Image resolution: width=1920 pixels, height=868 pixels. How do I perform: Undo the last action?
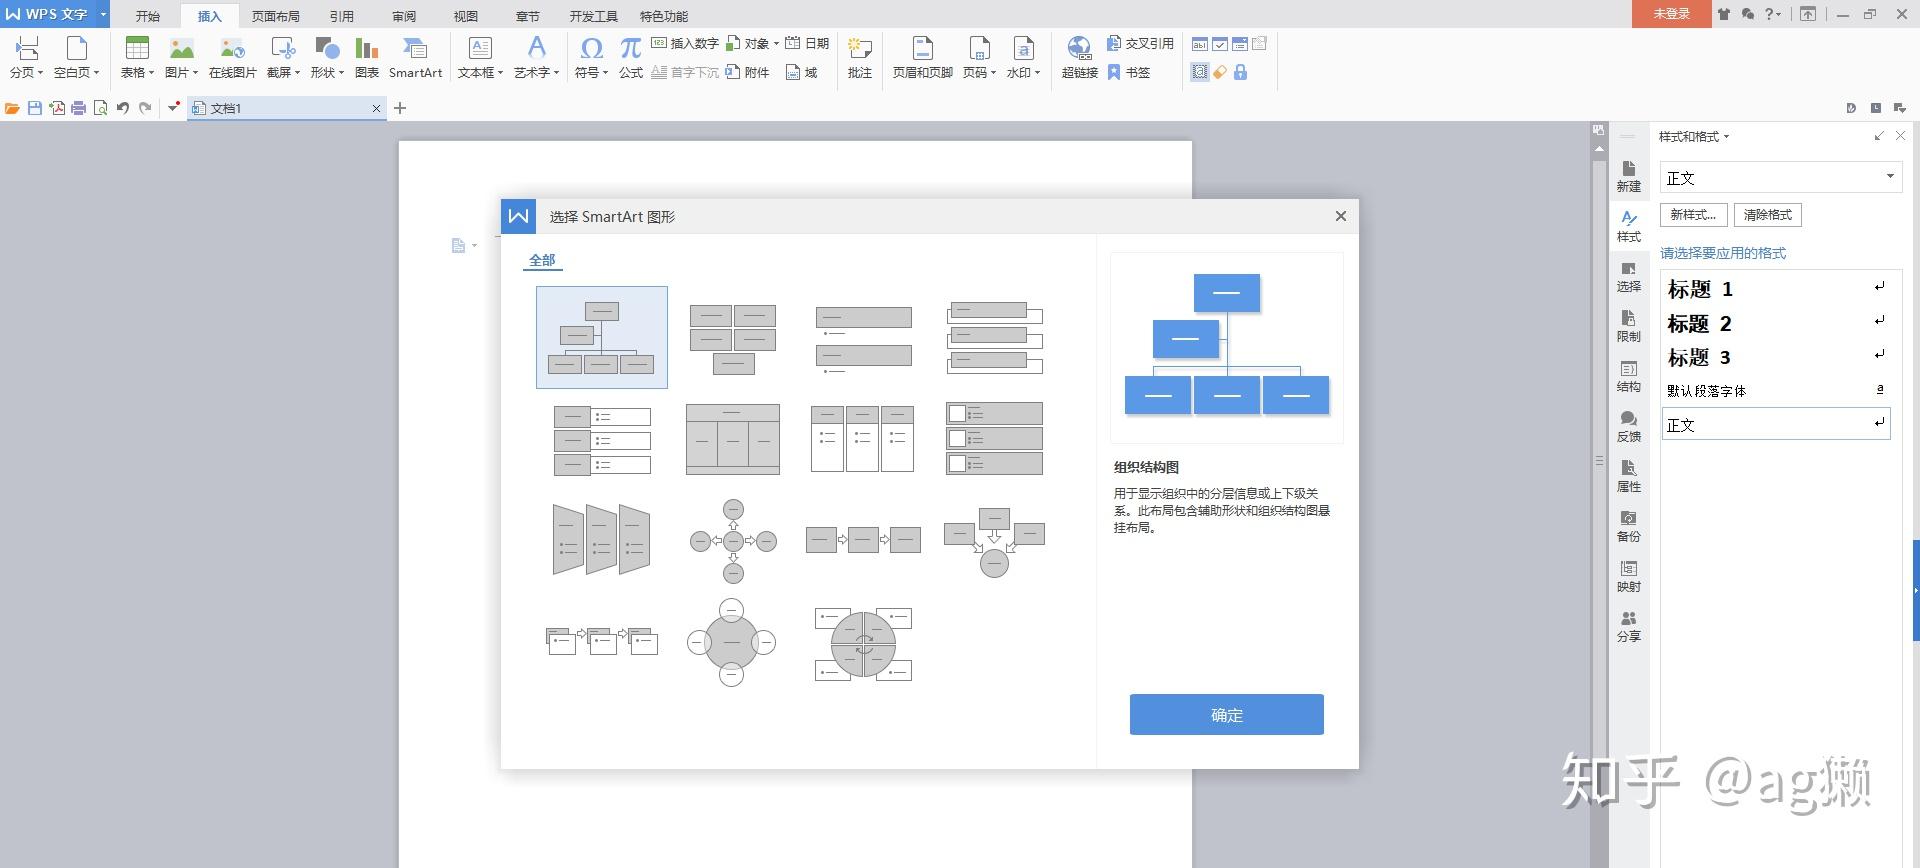(x=122, y=108)
